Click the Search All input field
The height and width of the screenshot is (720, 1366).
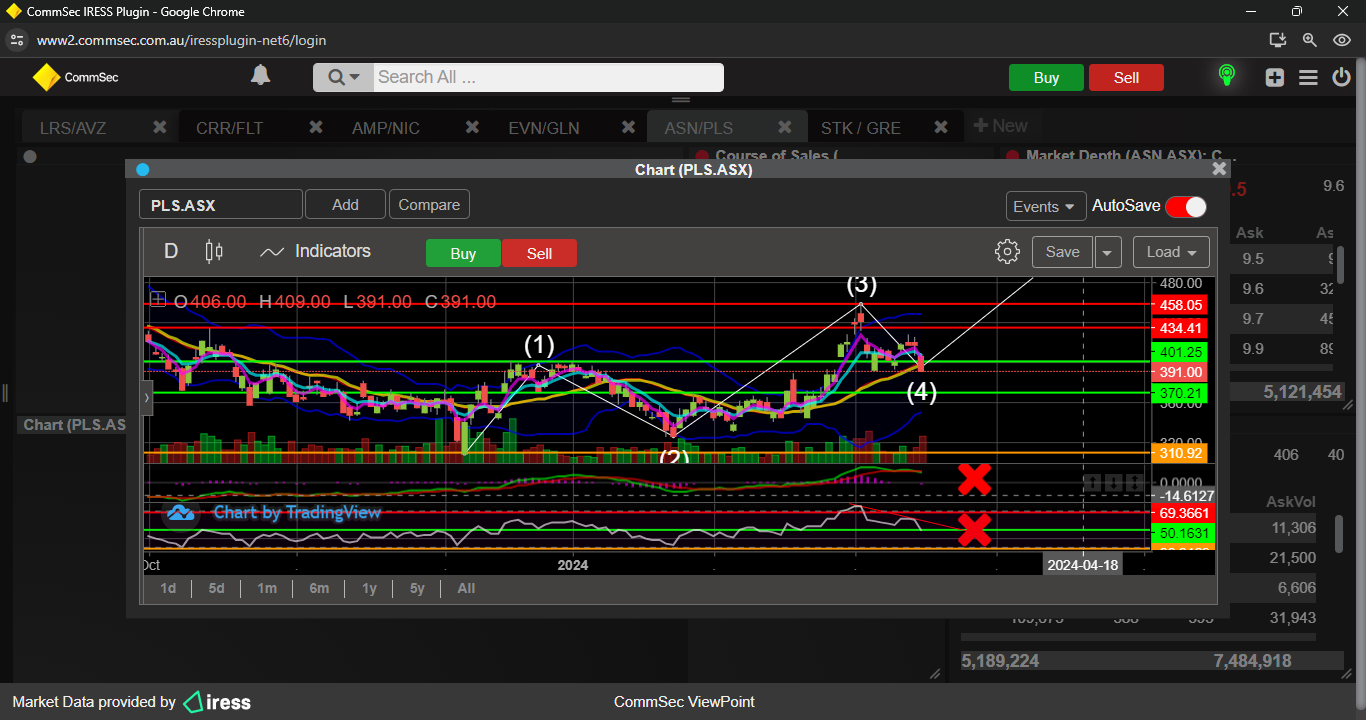pos(546,77)
